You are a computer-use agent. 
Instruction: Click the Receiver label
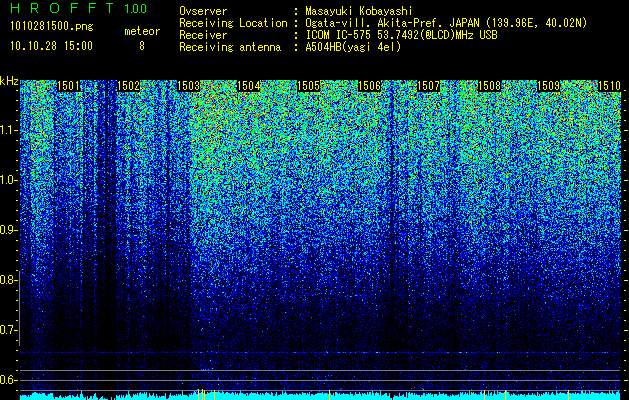coord(203,35)
